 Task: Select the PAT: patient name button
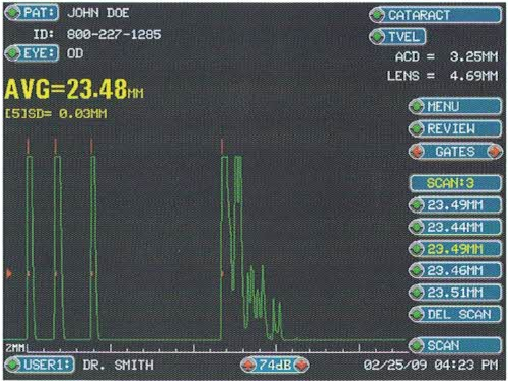(32, 13)
